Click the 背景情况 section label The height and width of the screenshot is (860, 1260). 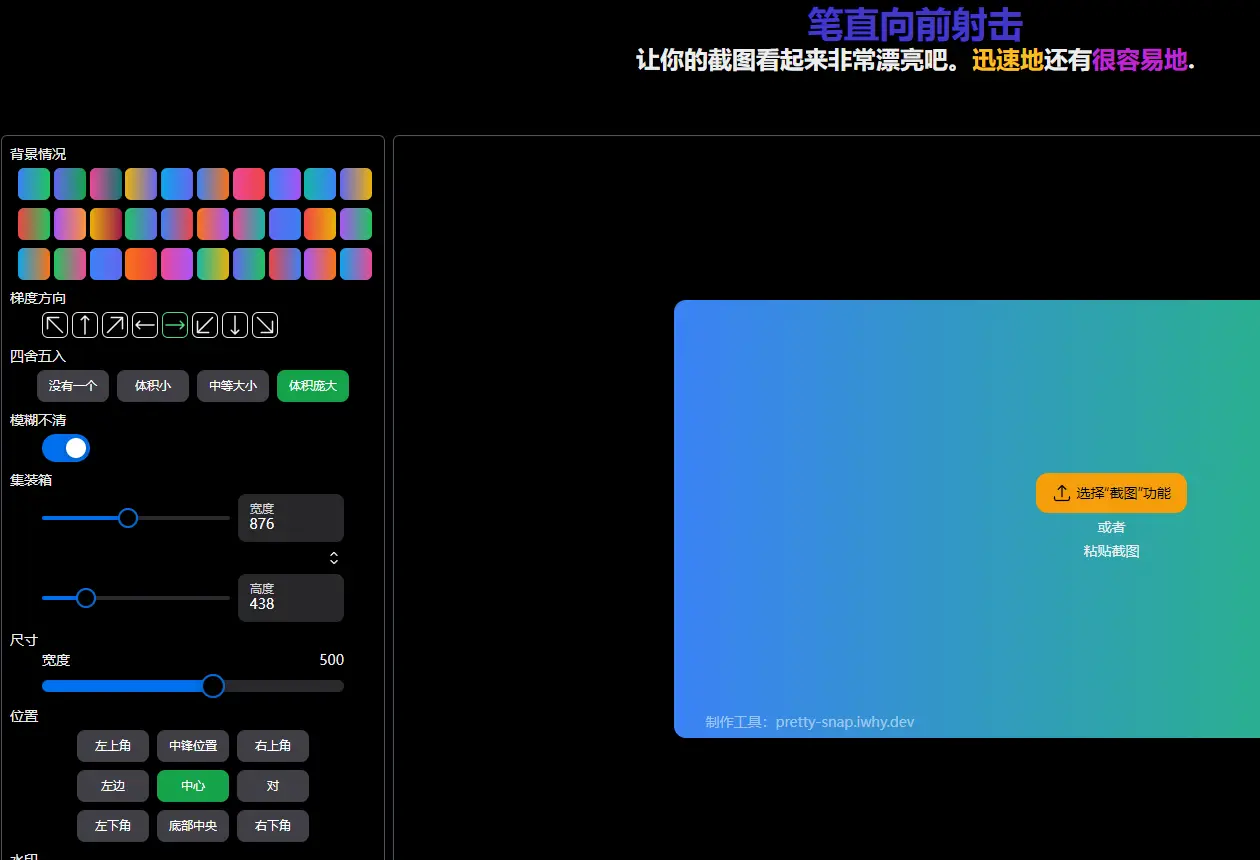click(x=38, y=154)
